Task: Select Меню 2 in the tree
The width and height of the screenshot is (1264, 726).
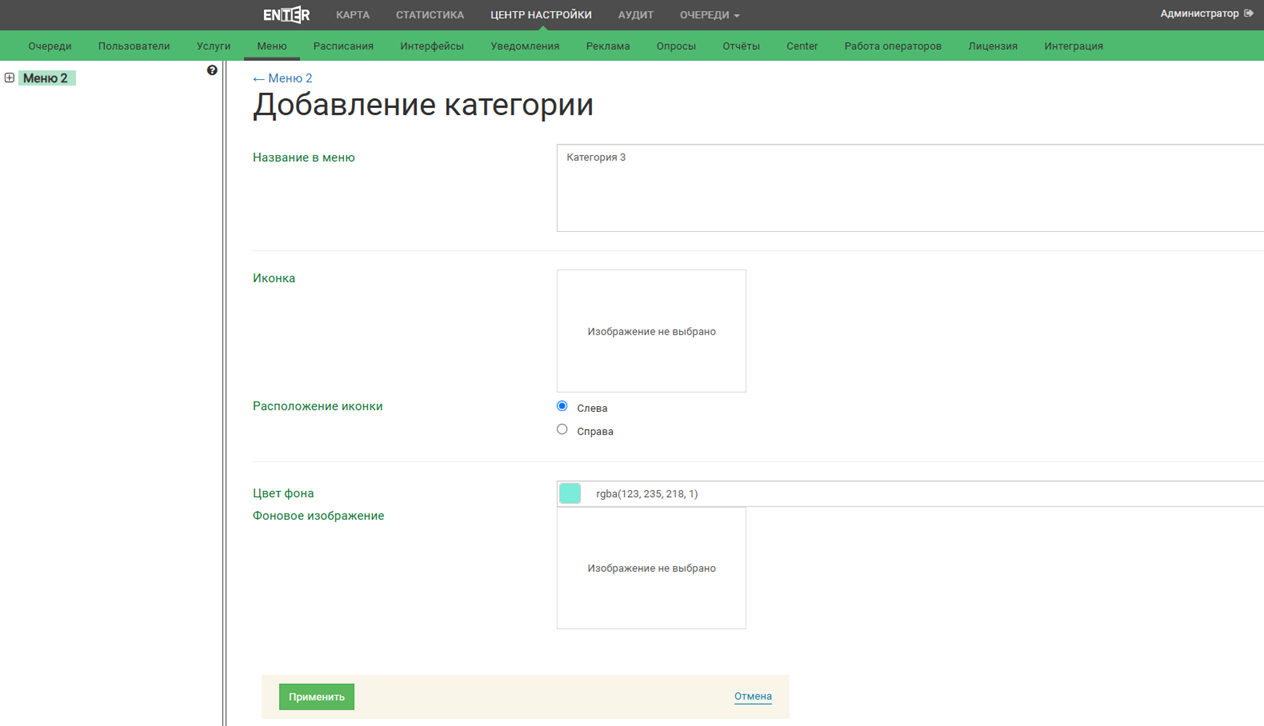Action: tap(46, 78)
